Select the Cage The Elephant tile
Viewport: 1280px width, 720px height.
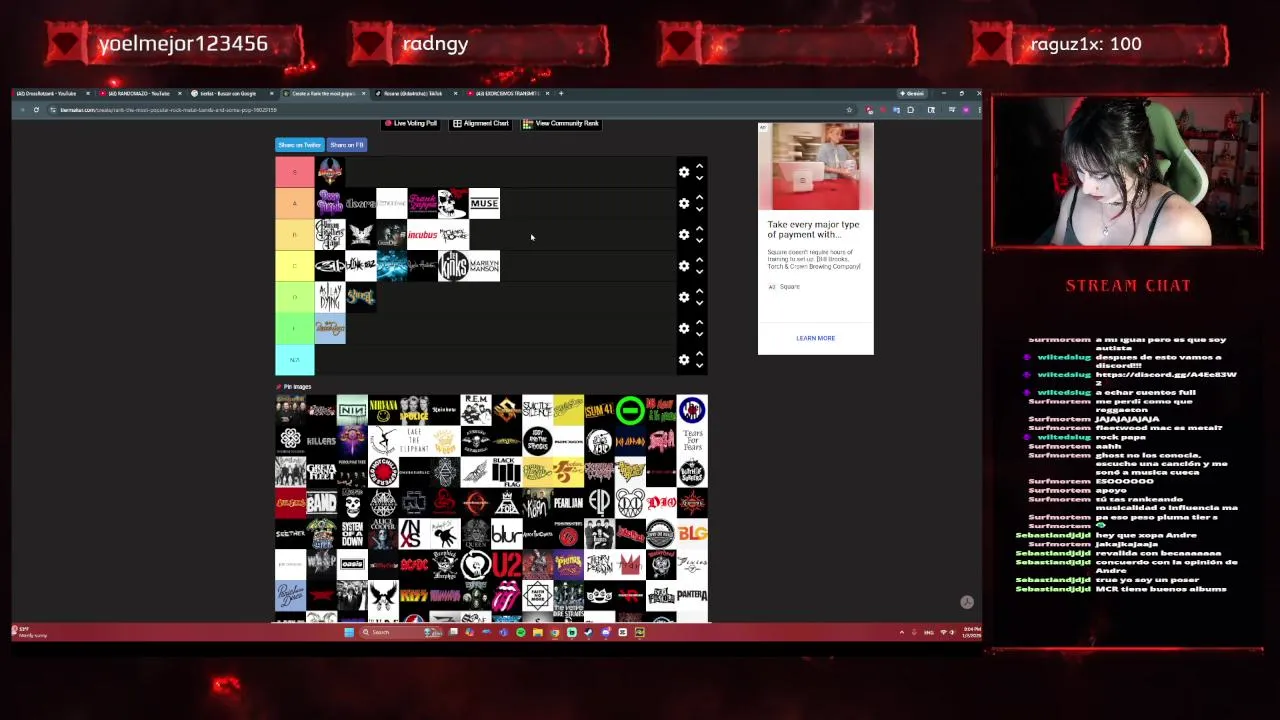click(414, 440)
